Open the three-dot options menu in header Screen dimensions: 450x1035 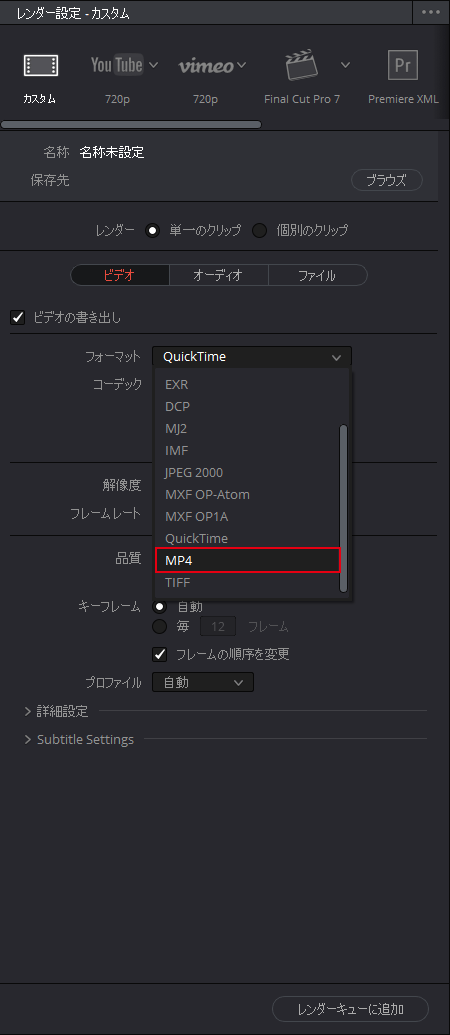pos(431,13)
